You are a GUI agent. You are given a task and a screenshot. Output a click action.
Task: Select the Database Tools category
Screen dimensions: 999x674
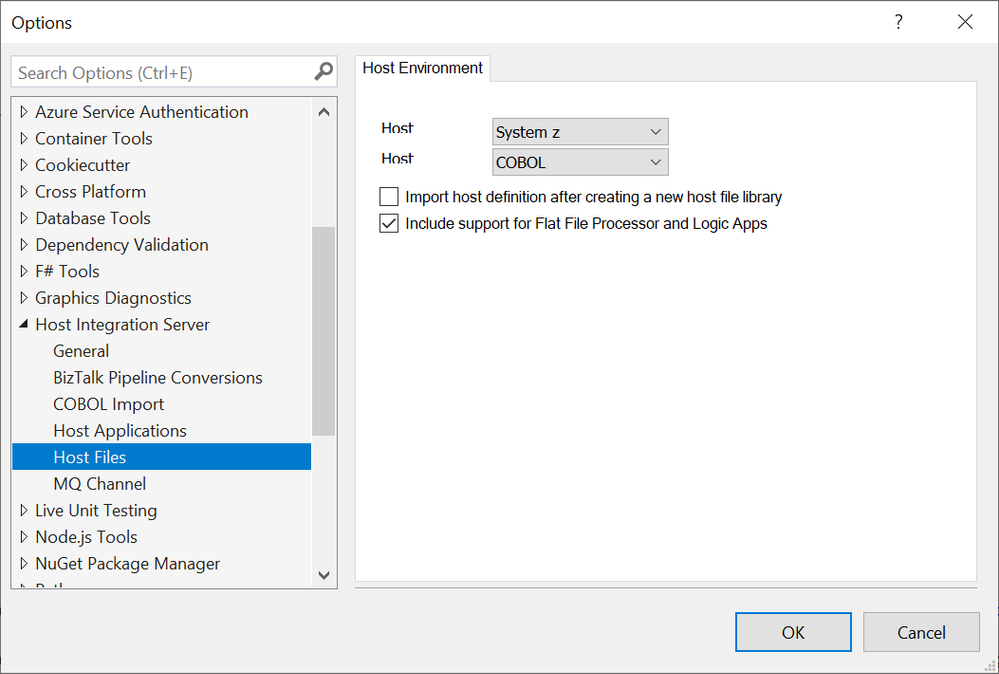click(93, 219)
